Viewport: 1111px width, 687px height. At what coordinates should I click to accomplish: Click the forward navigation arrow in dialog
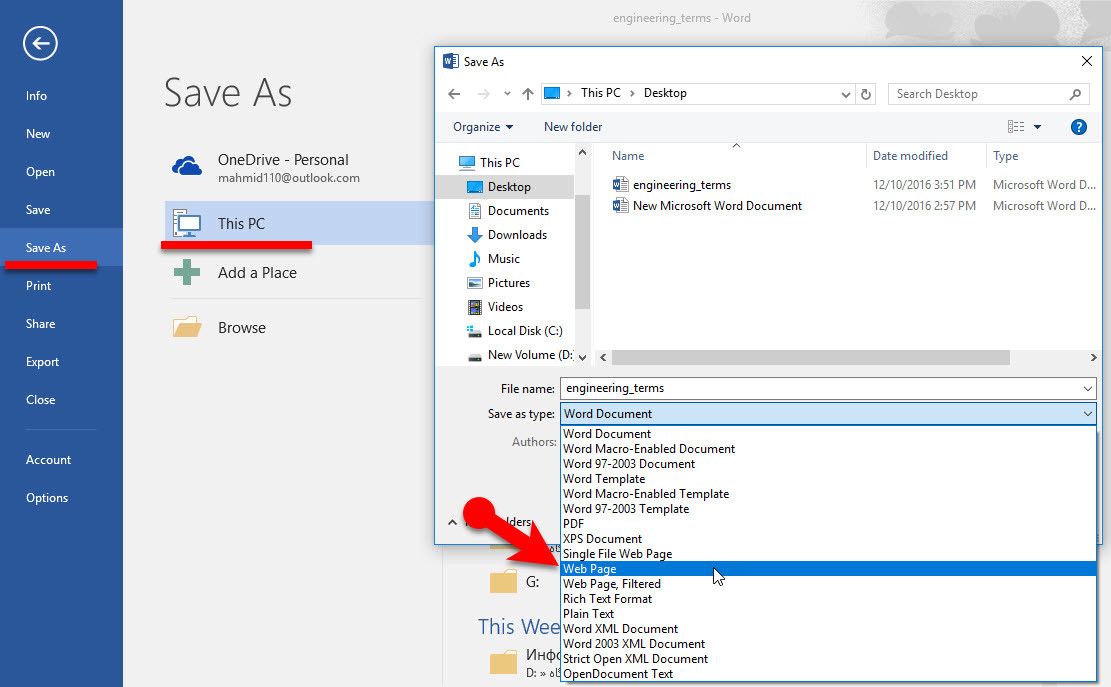483,93
